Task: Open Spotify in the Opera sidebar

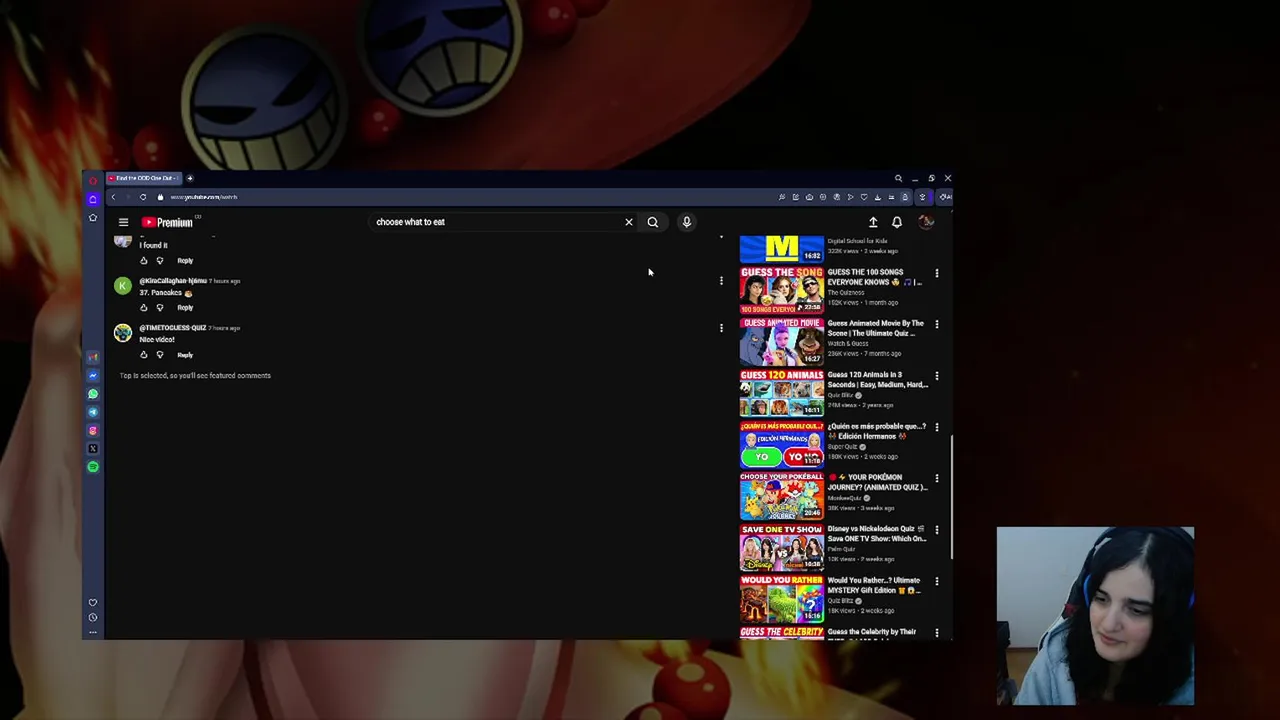Action: [x=93, y=466]
